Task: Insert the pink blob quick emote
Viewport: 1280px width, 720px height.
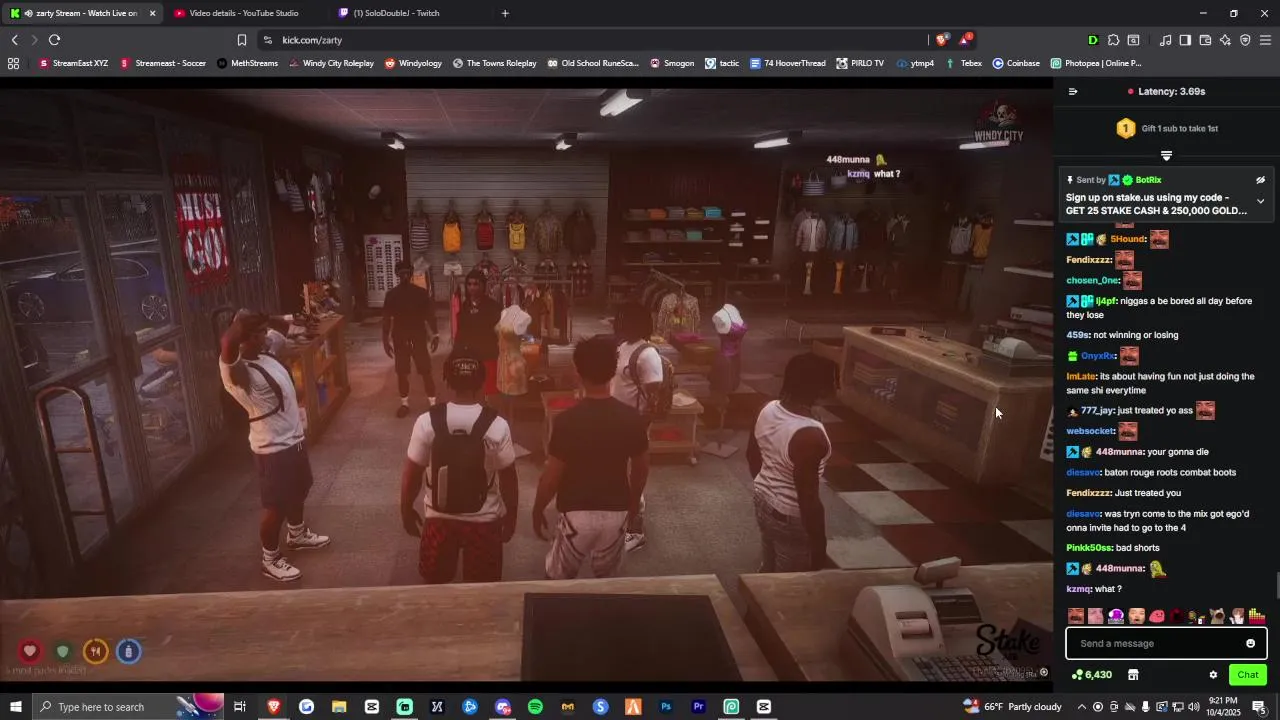Action: pos(1157,616)
